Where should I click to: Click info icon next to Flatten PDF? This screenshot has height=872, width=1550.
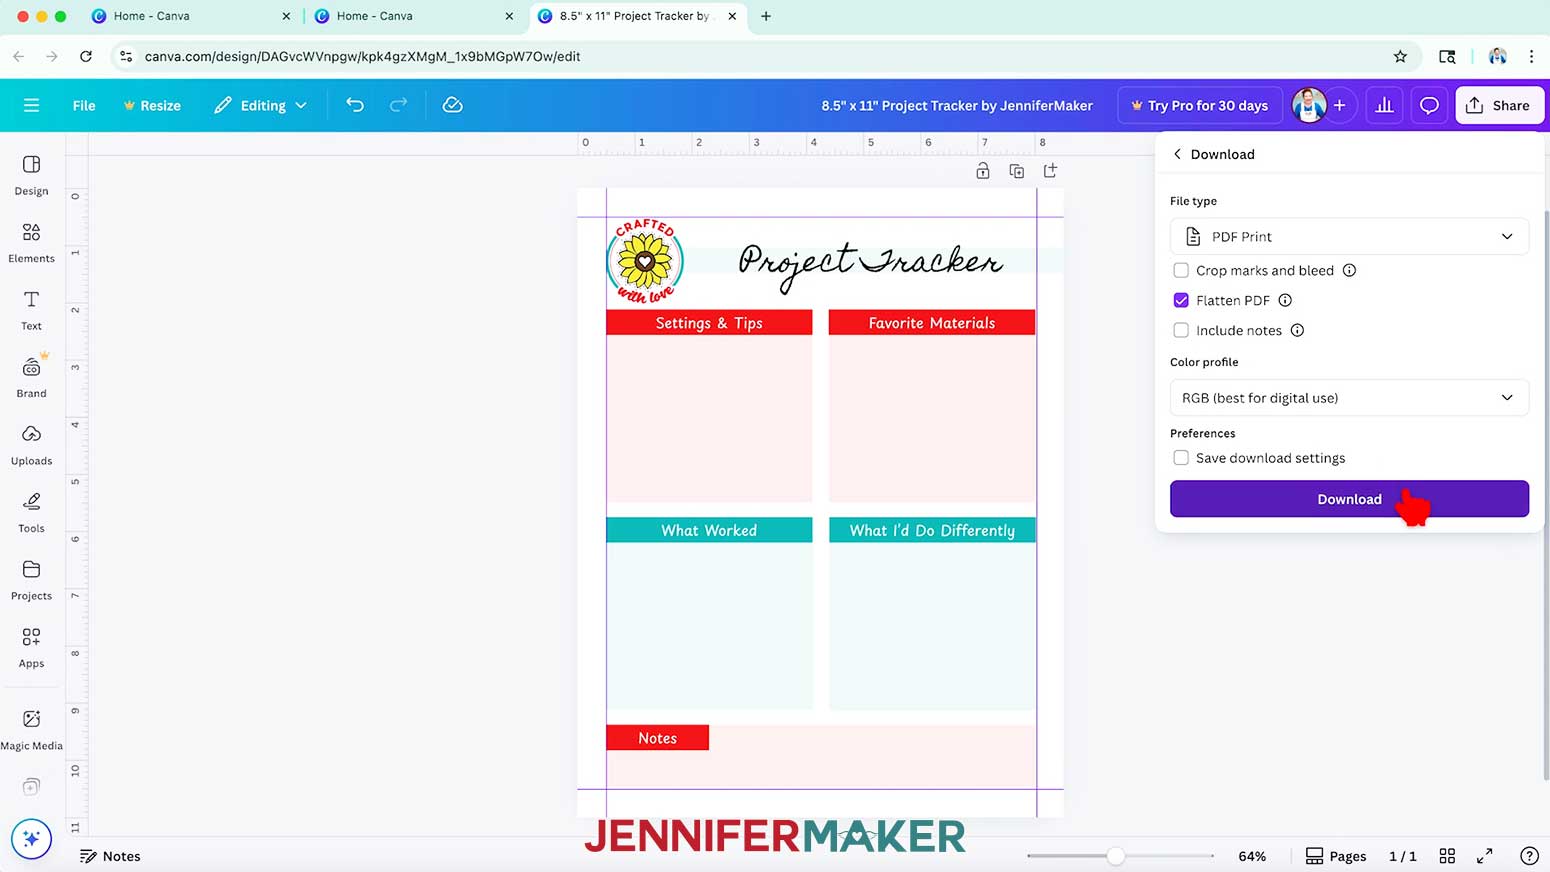[x=1285, y=300]
